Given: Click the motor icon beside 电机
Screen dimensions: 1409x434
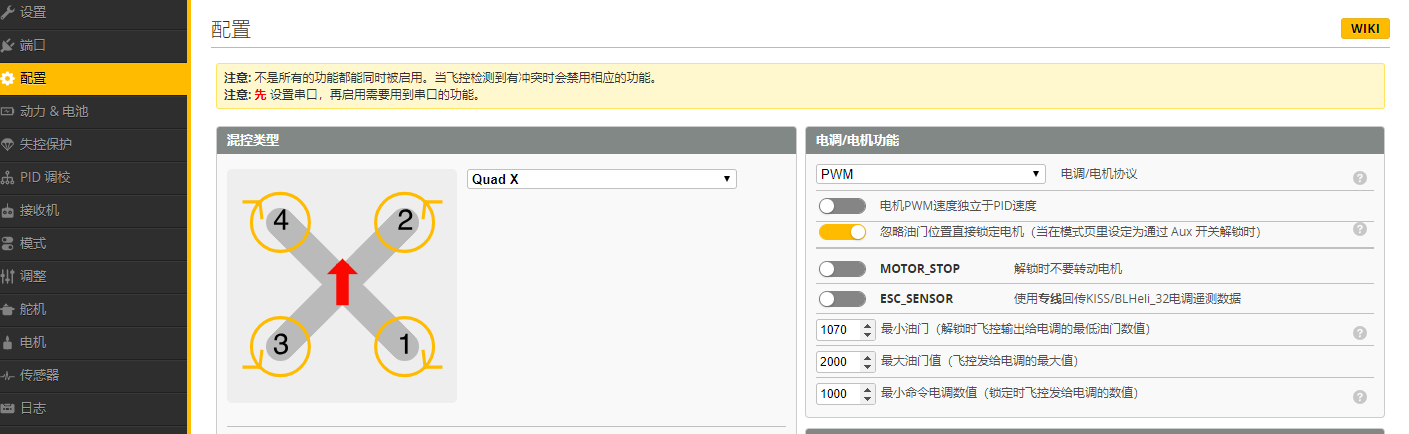Looking at the screenshot, I should (7, 342).
